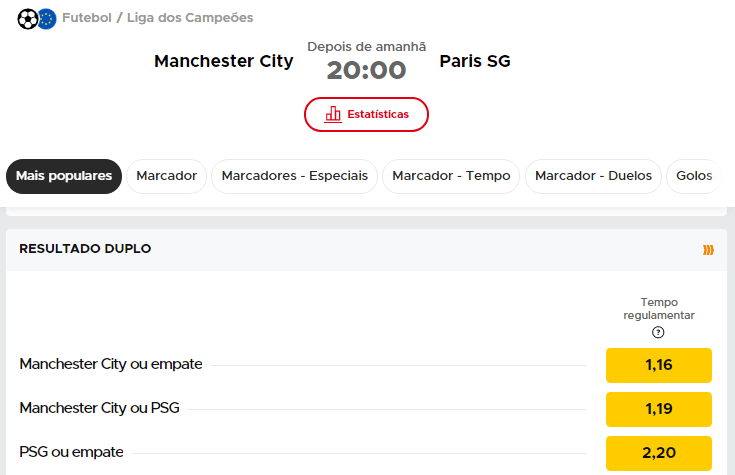Open the Estatísticas button
735x475 pixels.
pos(366,114)
